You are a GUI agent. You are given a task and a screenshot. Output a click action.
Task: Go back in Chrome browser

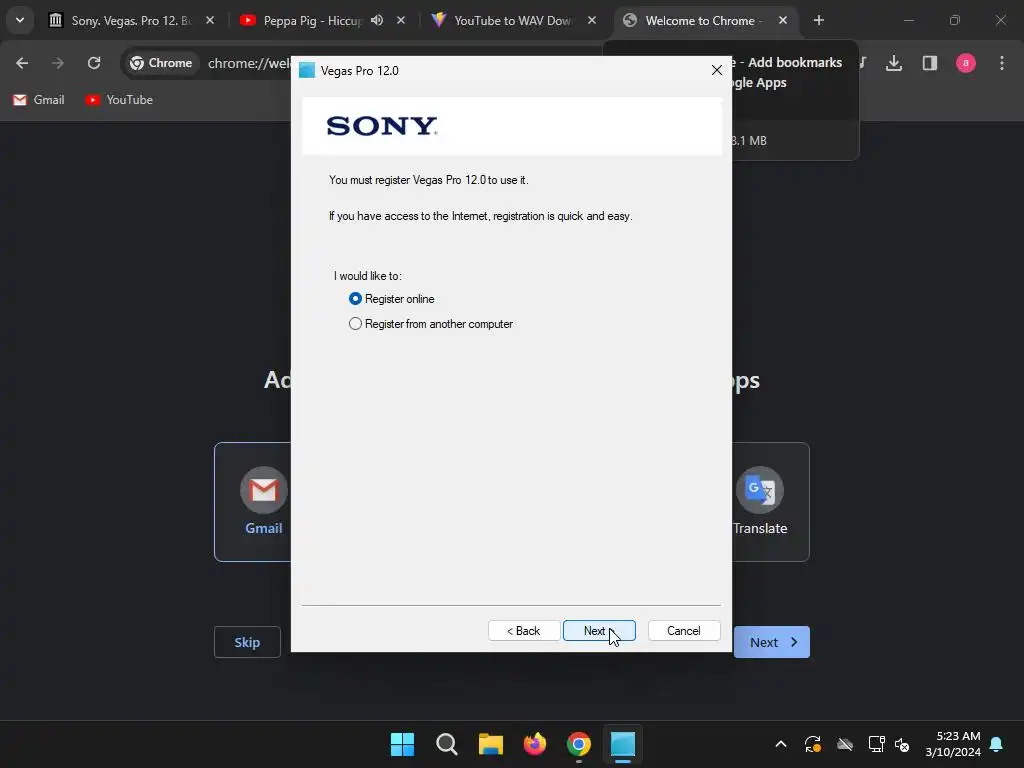[x=22, y=63]
